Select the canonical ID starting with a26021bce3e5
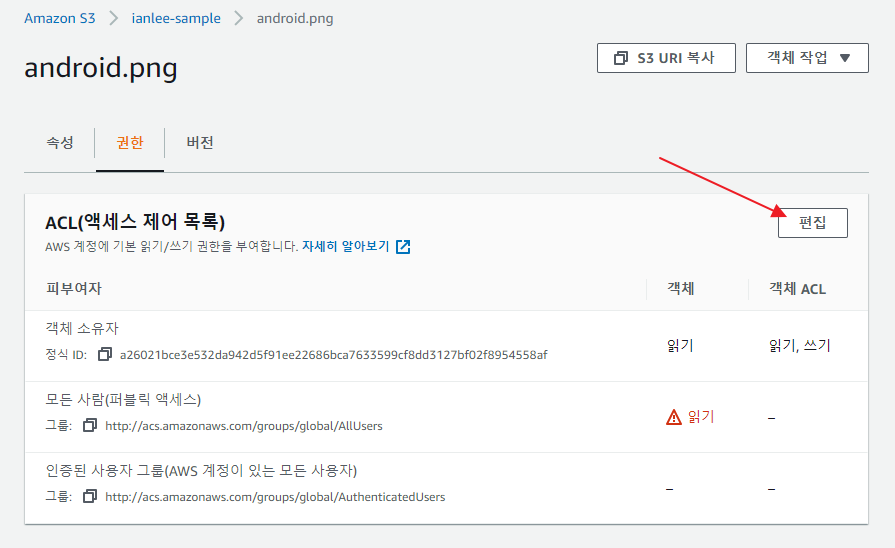 click(x=333, y=355)
